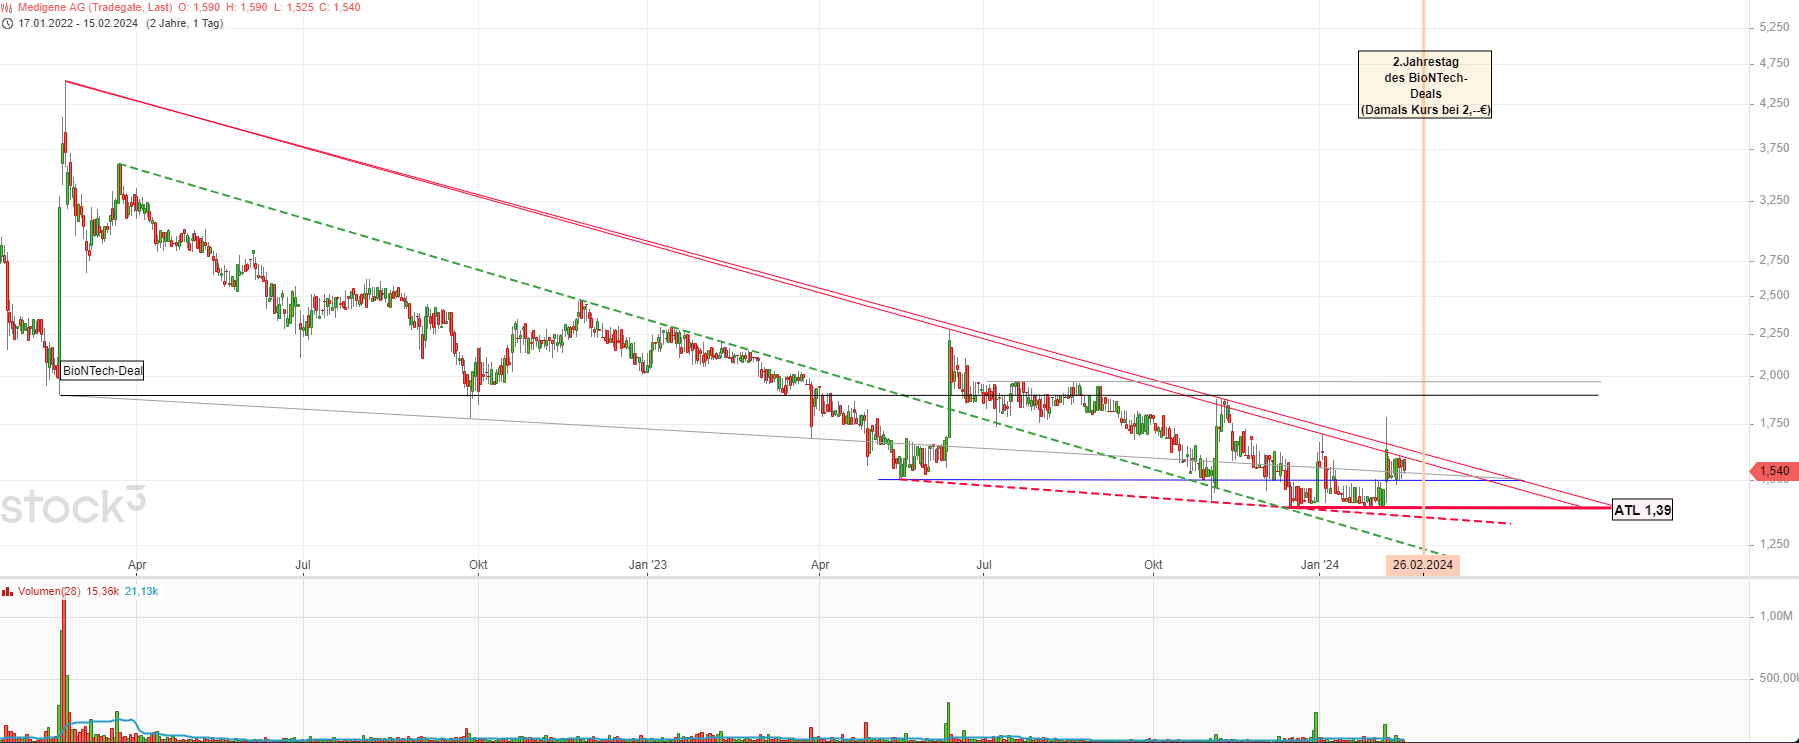Image resolution: width=1799 pixels, height=743 pixels.
Task: Select the BioNTech-Deal chart label
Action: 103,371
